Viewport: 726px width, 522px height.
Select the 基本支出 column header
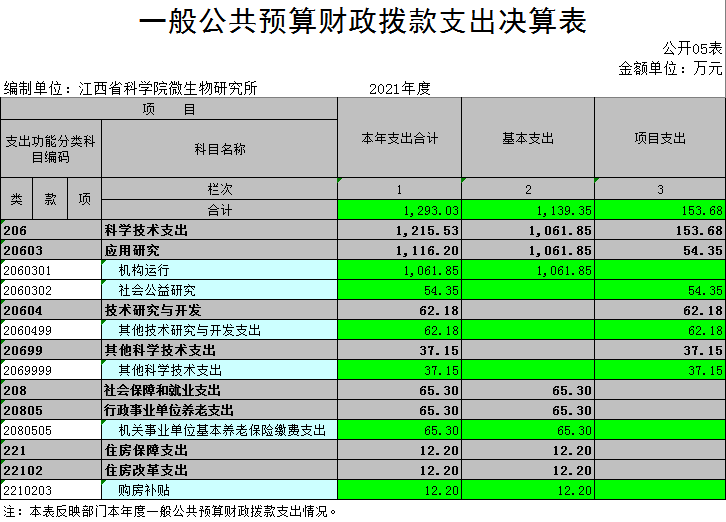point(528,138)
